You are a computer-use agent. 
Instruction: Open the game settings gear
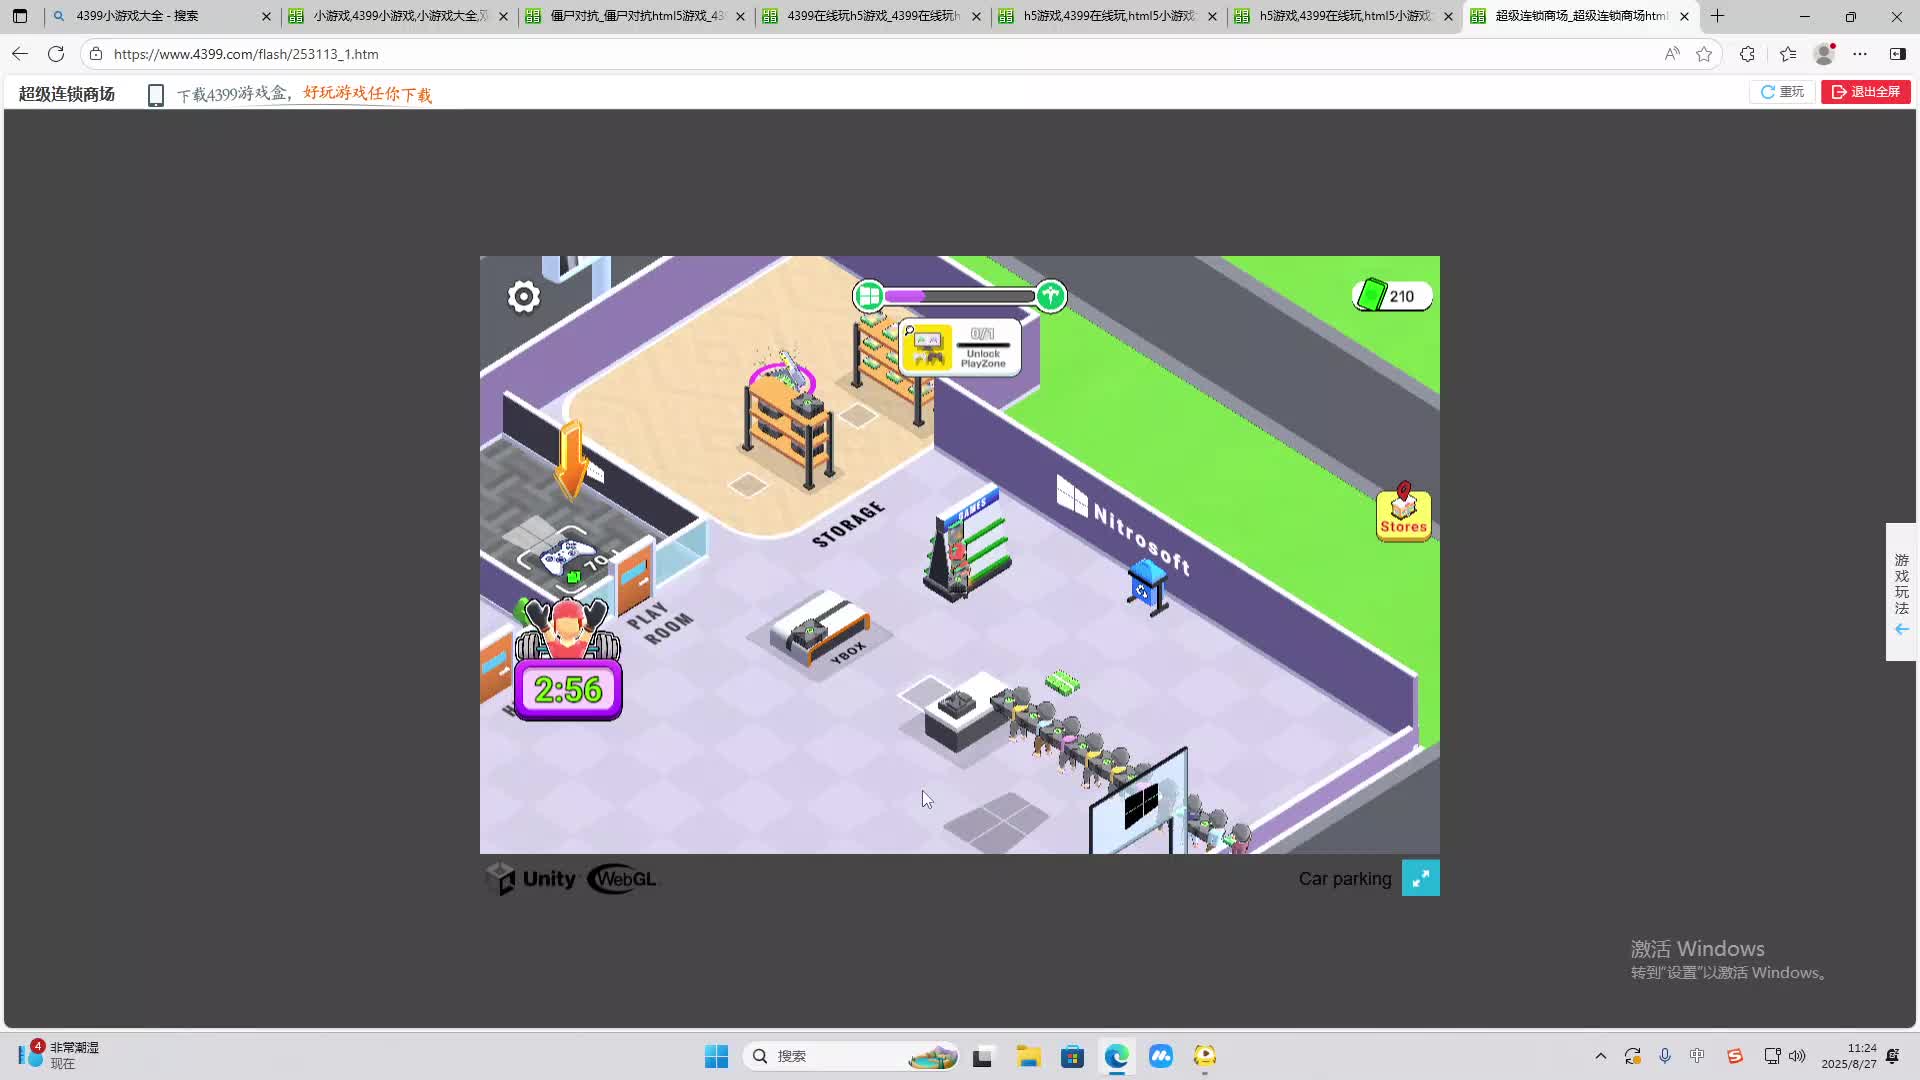pyautogui.click(x=523, y=297)
